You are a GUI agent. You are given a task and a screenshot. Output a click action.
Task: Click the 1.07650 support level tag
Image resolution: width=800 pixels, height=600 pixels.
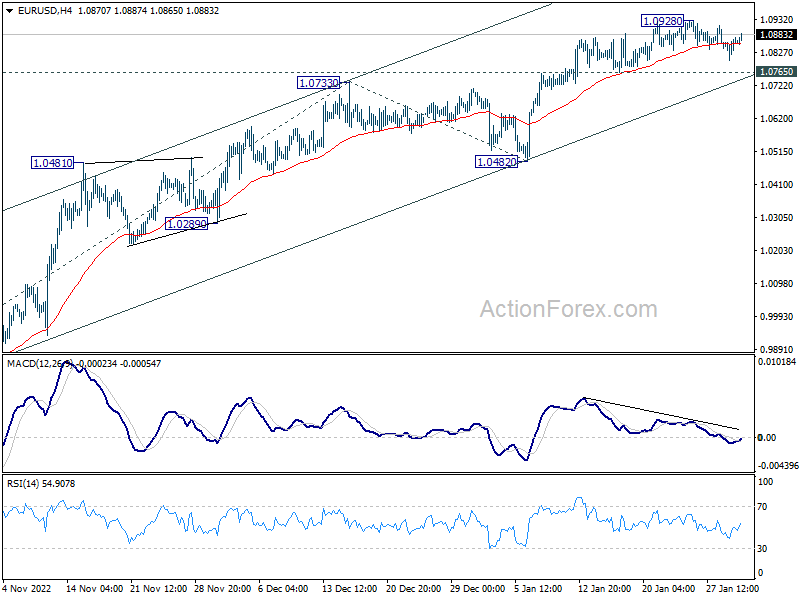(x=776, y=72)
